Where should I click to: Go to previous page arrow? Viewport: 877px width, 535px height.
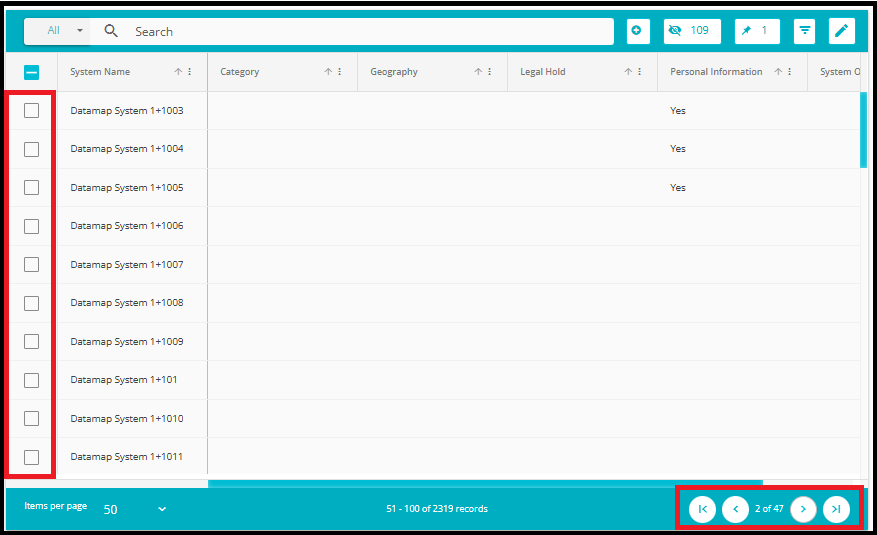click(735, 509)
